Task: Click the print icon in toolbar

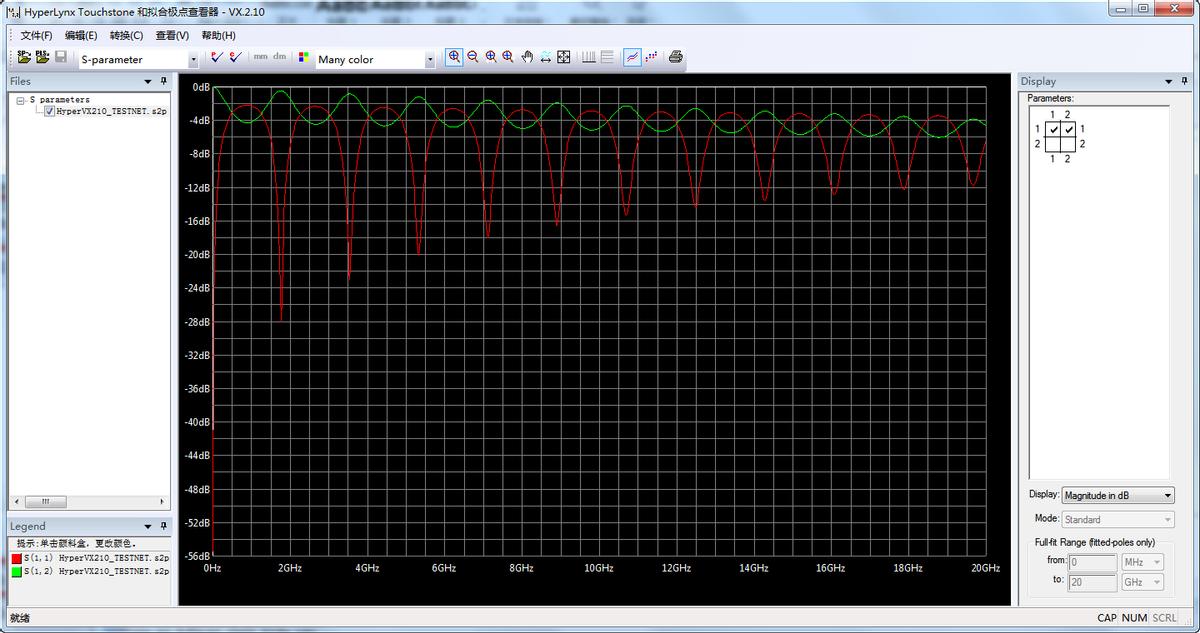Action: (676, 57)
